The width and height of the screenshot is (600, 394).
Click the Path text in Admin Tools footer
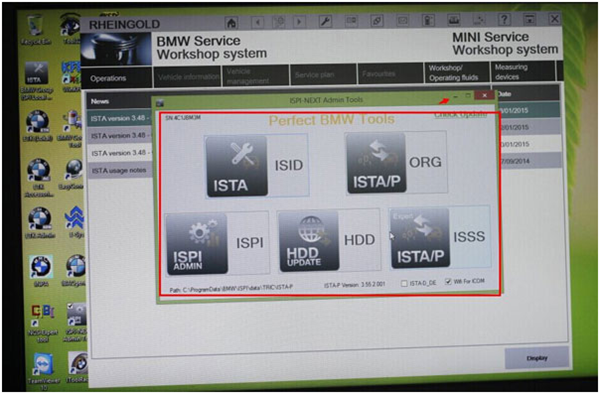(231, 288)
